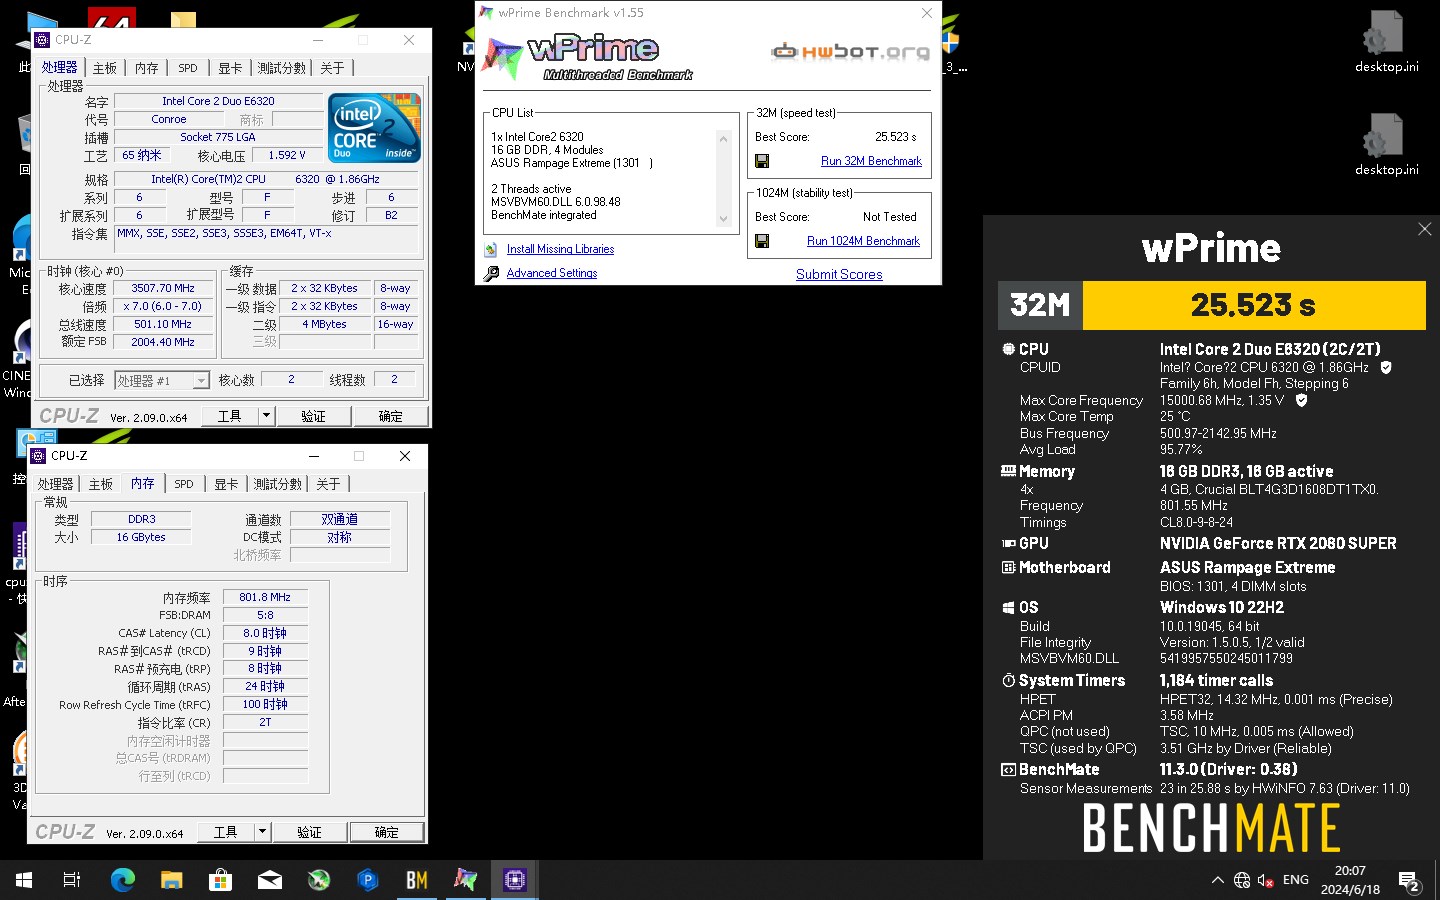
Task: Click the 801.8 MHz memory frequency field
Action: [265, 597]
